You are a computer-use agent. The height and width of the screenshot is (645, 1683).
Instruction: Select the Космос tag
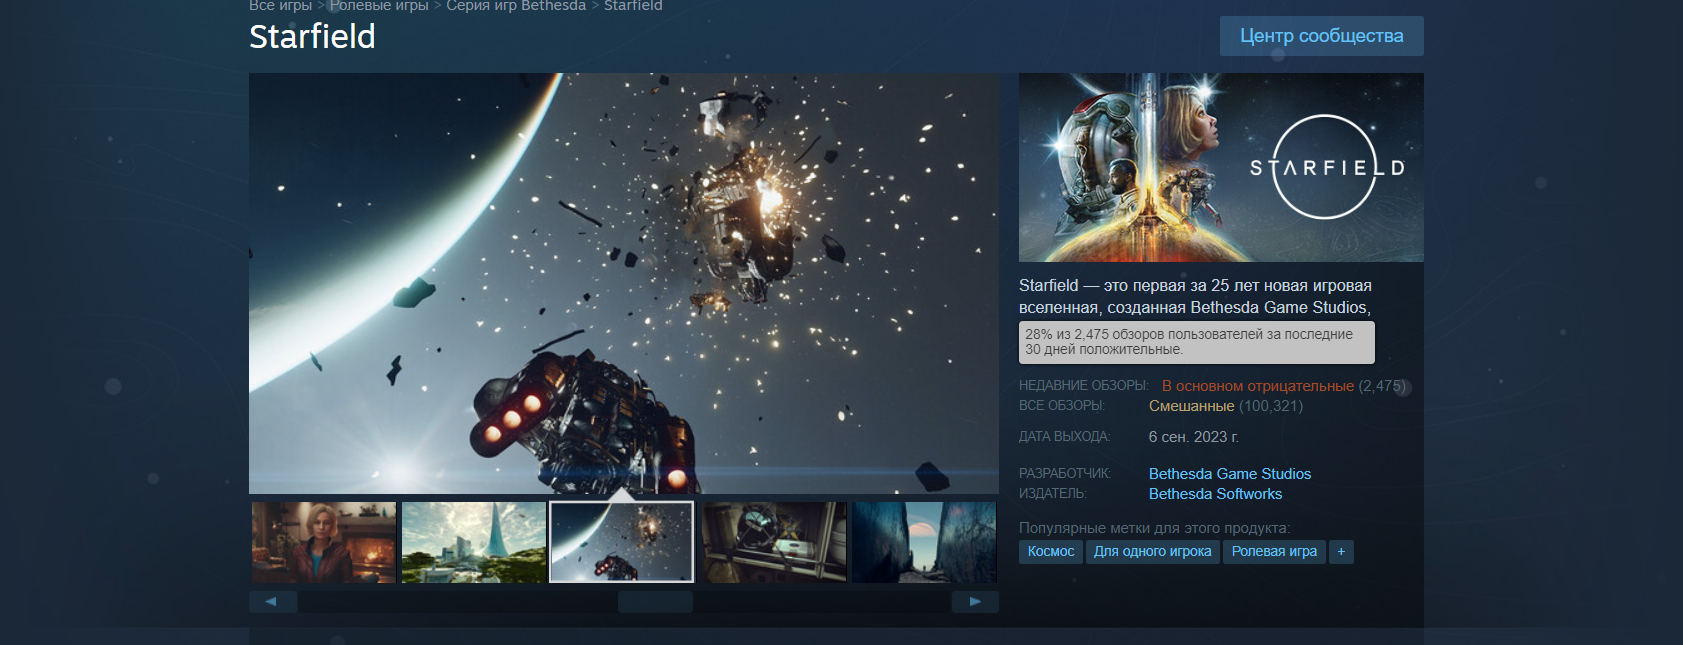1051,552
